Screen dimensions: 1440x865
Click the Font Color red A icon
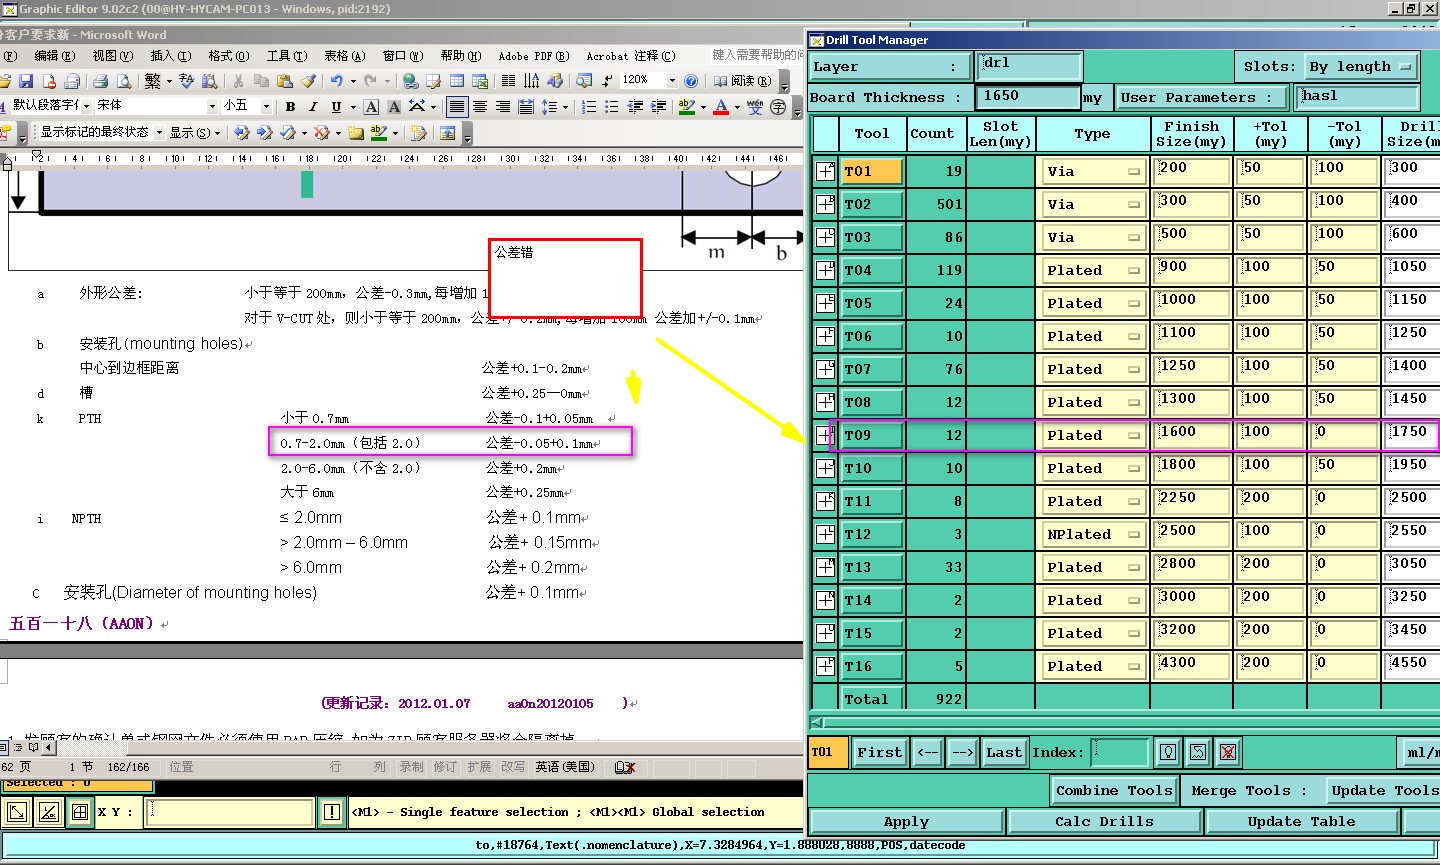click(721, 106)
